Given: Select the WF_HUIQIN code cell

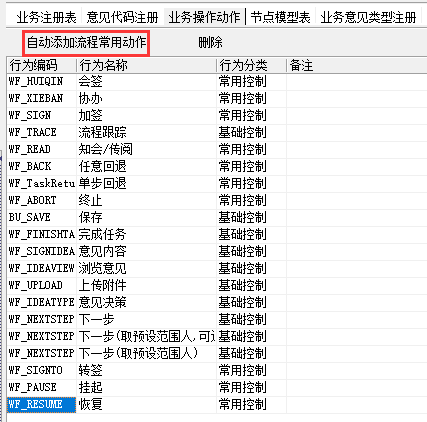Looking at the screenshot, I should pyautogui.click(x=41, y=82).
